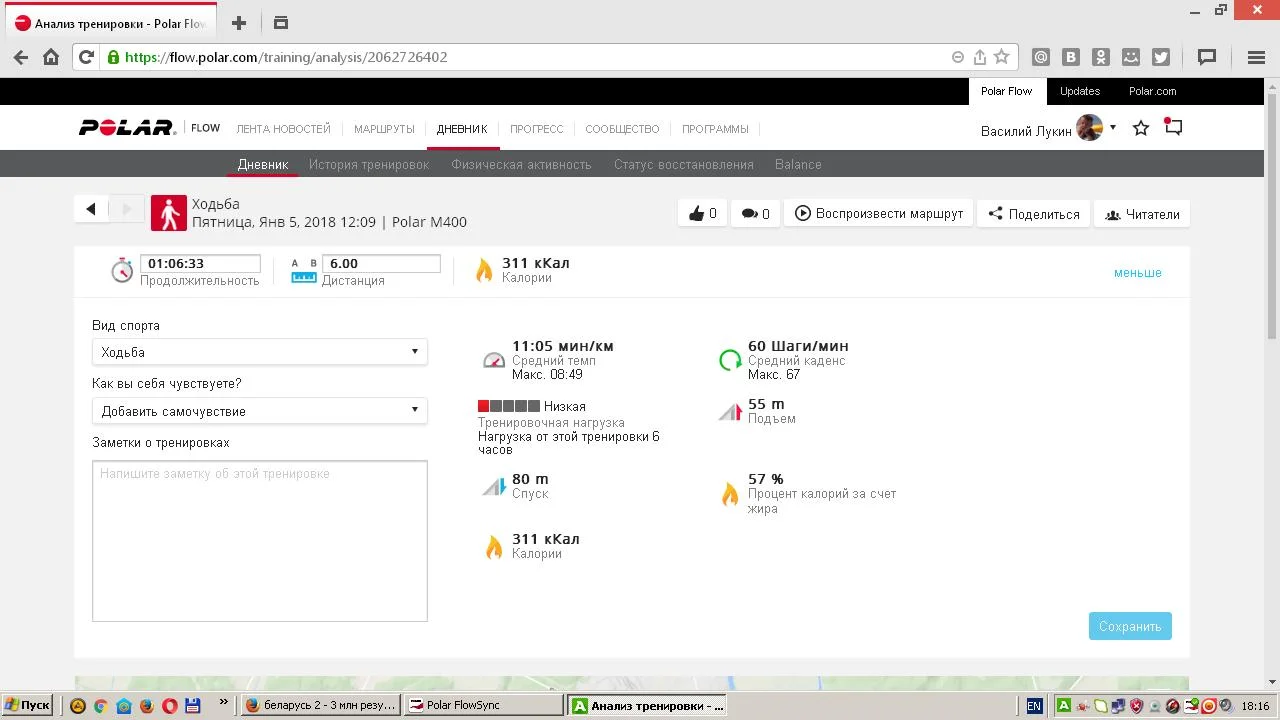This screenshot has height=720, width=1280.
Task: Open notifications icon with red dot
Action: [1174, 128]
